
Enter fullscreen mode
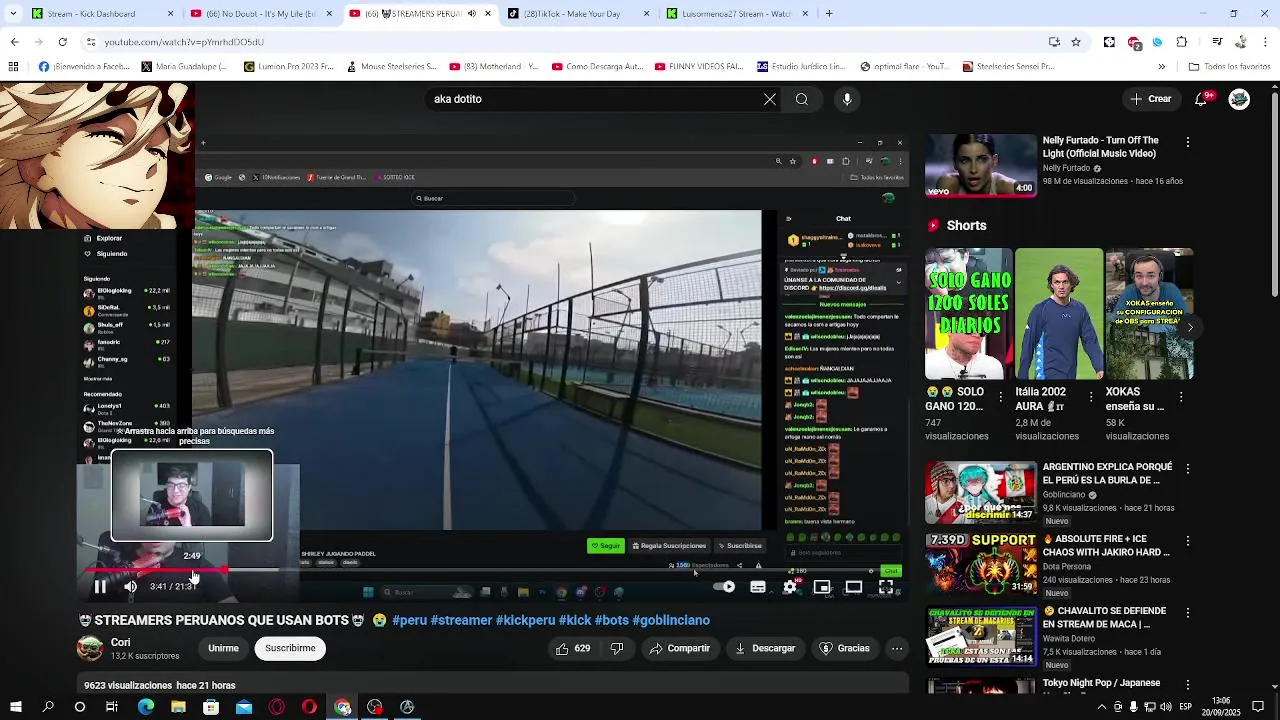click(x=886, y=587)
